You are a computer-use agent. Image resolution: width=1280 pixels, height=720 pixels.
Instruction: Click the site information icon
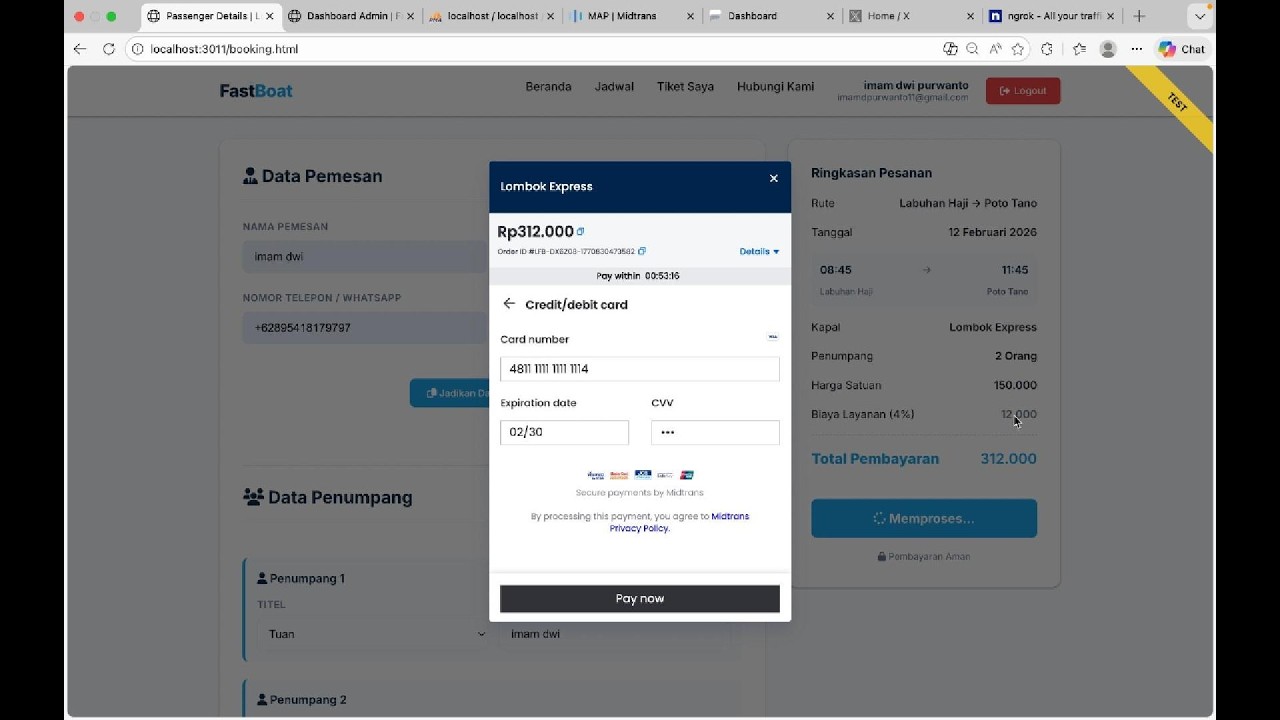pos(138,49)
